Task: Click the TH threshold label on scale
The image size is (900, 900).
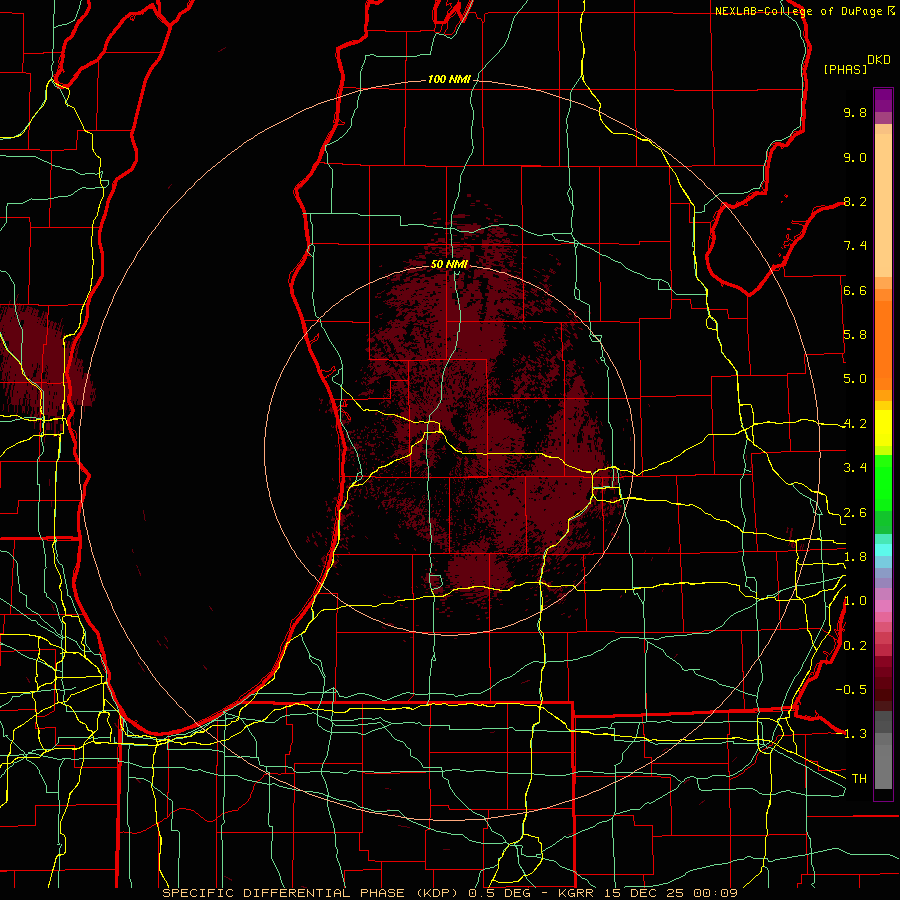Action: point(859,778)
